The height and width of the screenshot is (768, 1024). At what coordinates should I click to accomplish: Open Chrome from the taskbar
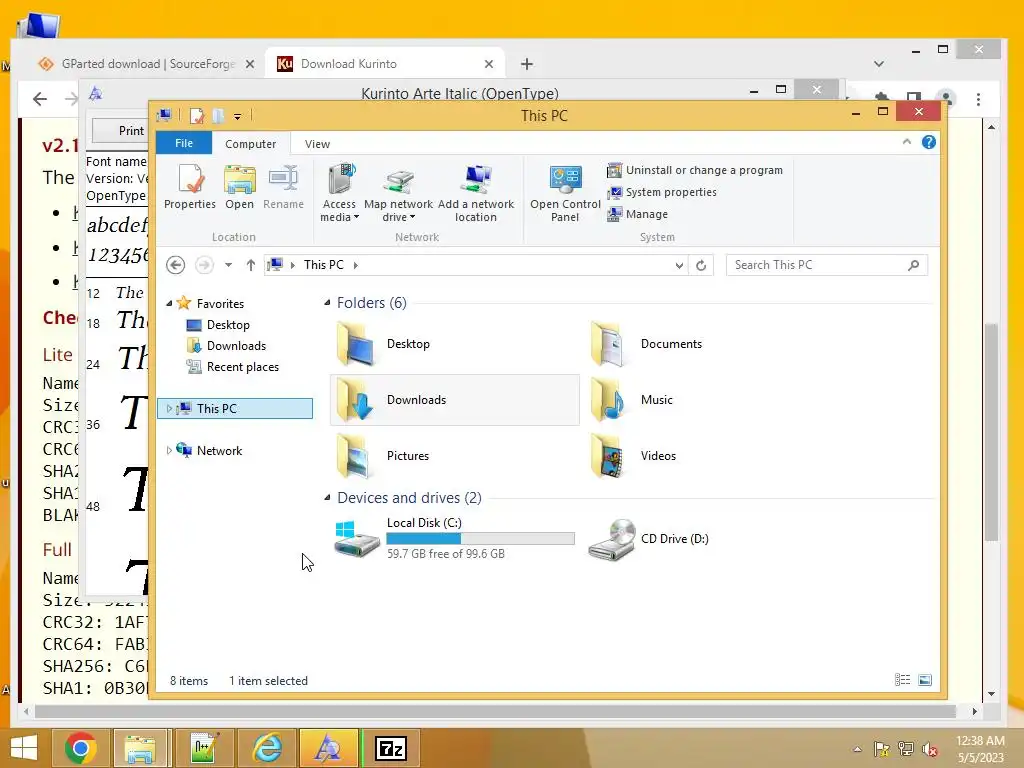[81, 748]
